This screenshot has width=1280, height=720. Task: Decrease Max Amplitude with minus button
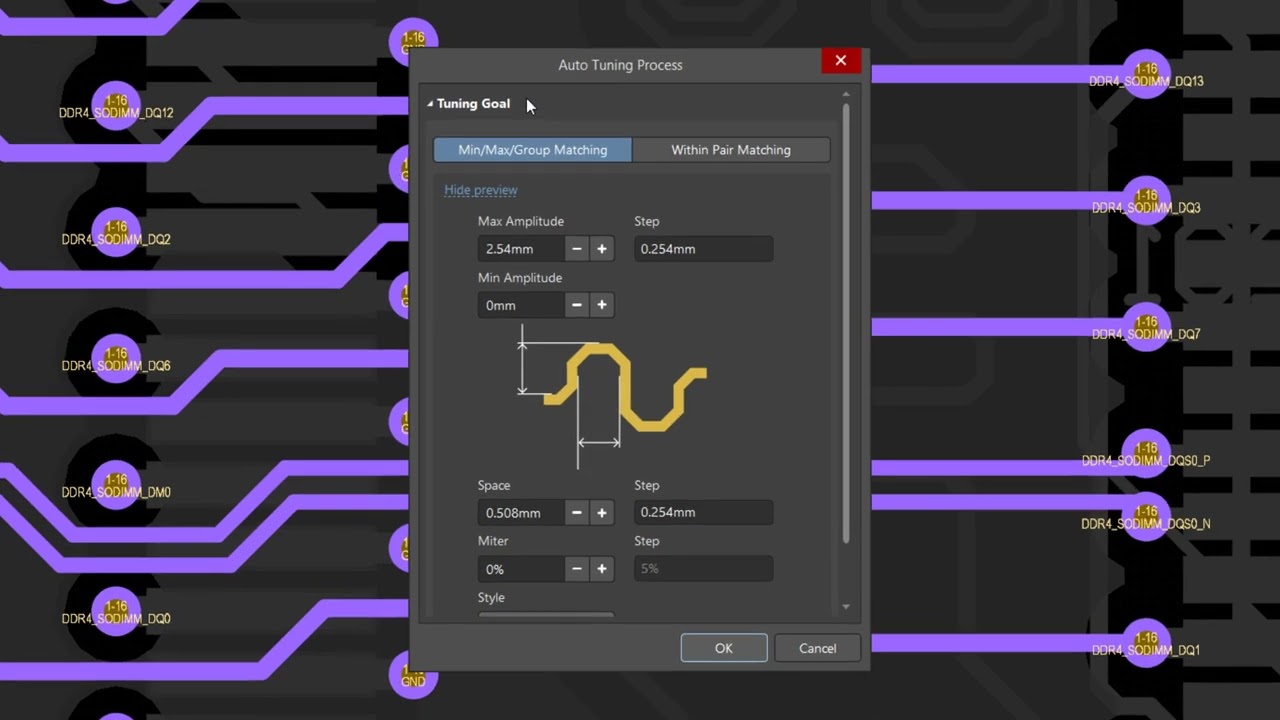coord(576,249)
